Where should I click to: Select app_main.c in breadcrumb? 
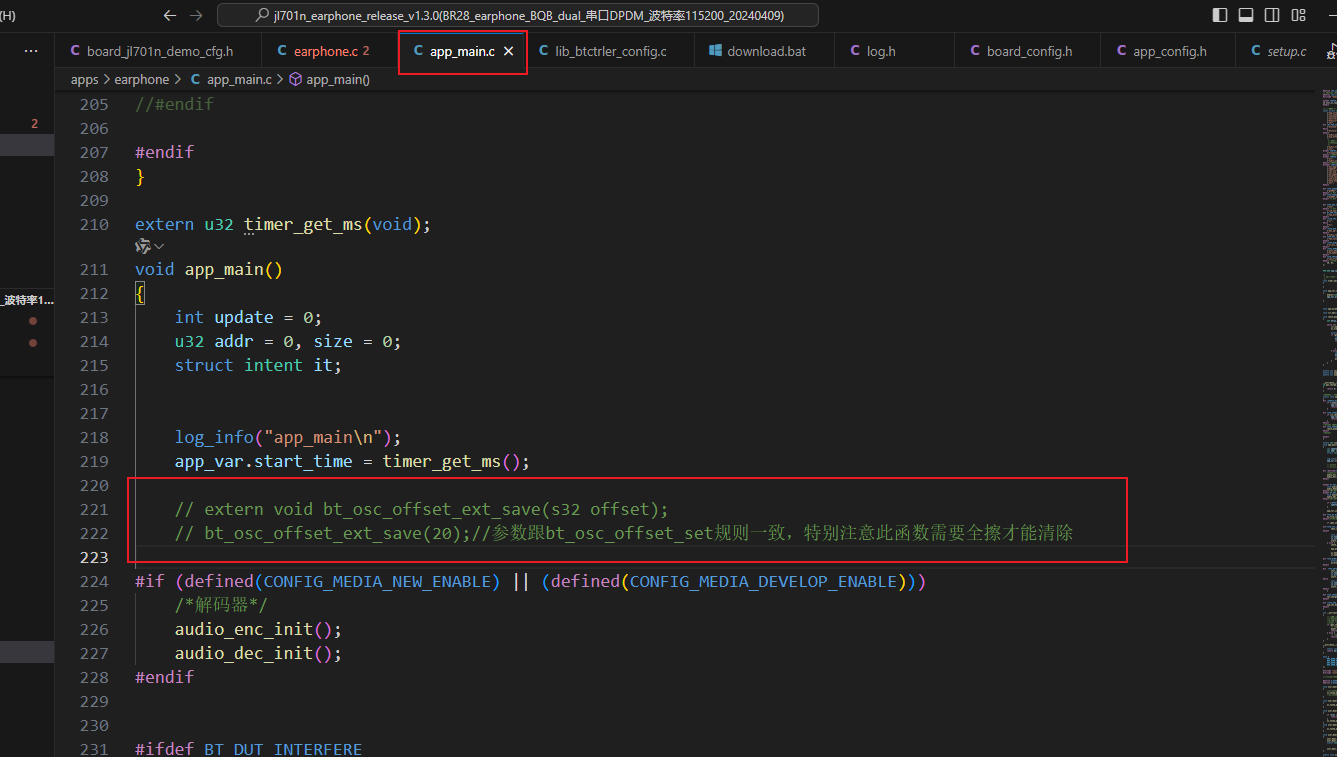pyautogui.click(x=239, y=79)
